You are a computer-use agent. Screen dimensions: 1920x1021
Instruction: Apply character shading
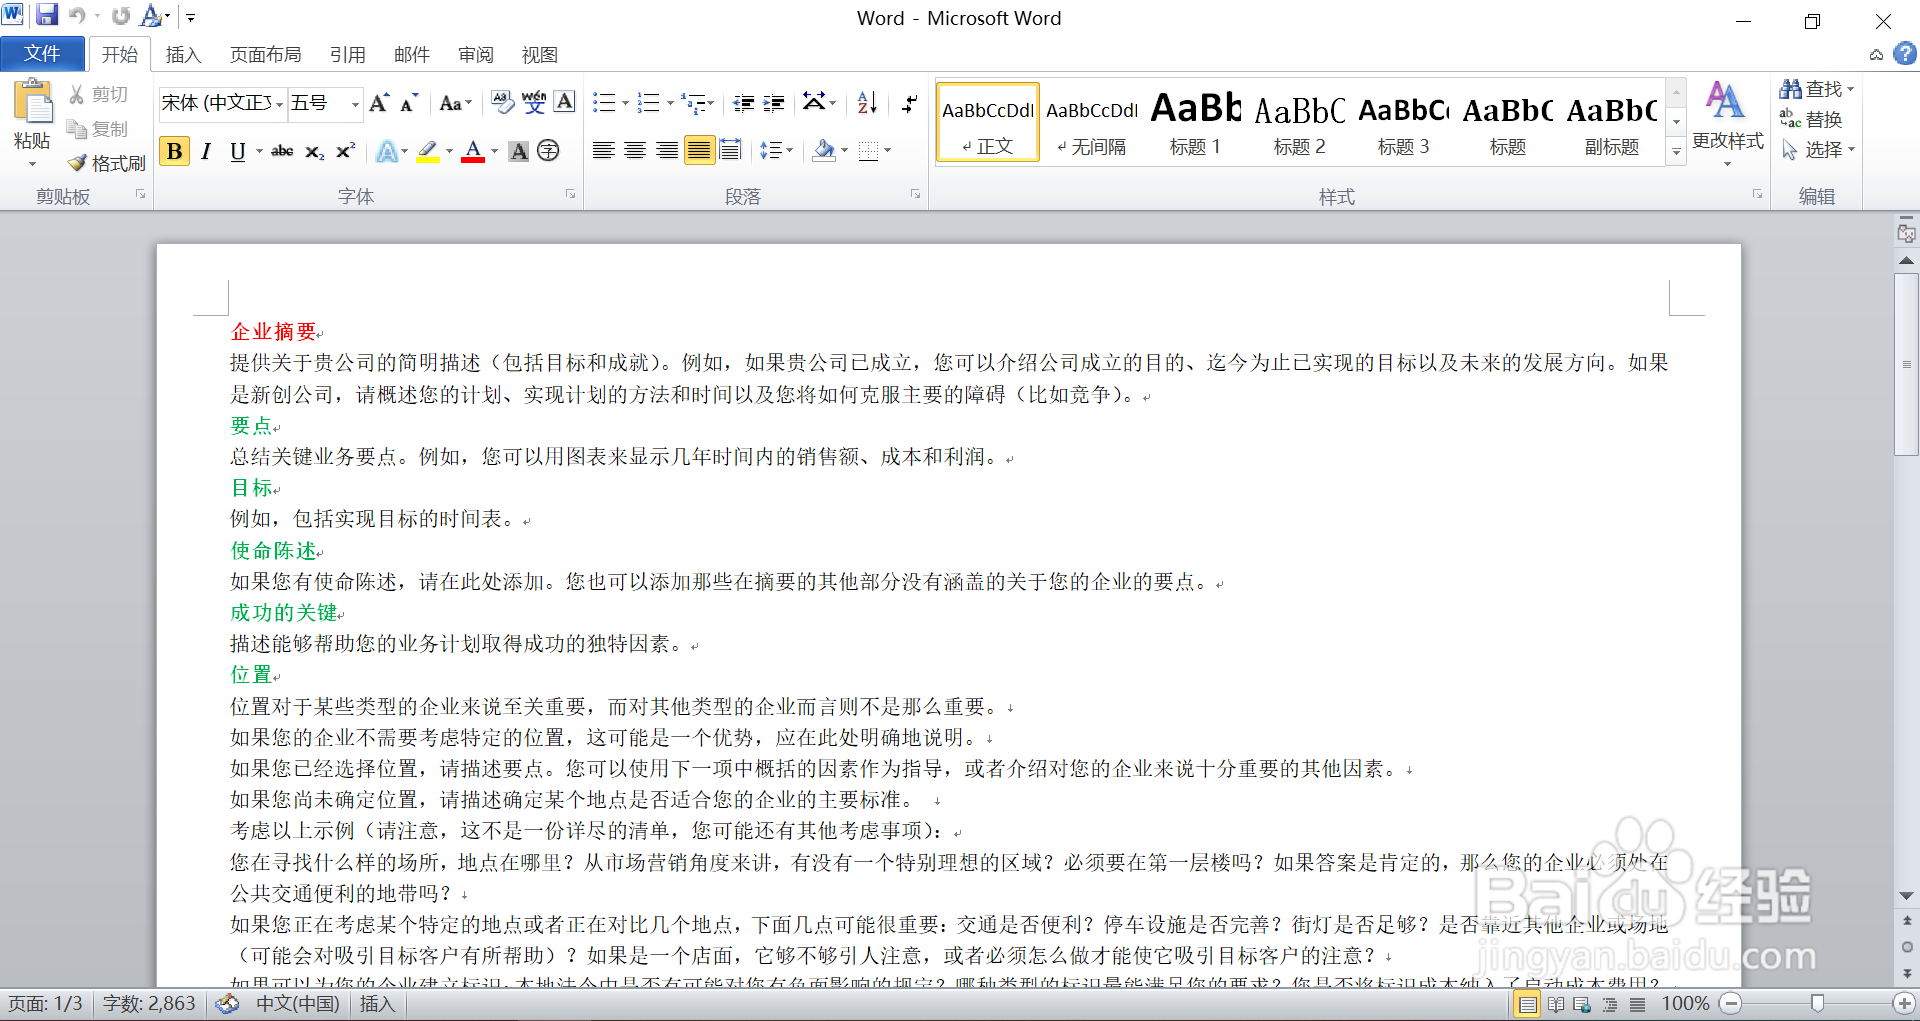tap(518, 151)
